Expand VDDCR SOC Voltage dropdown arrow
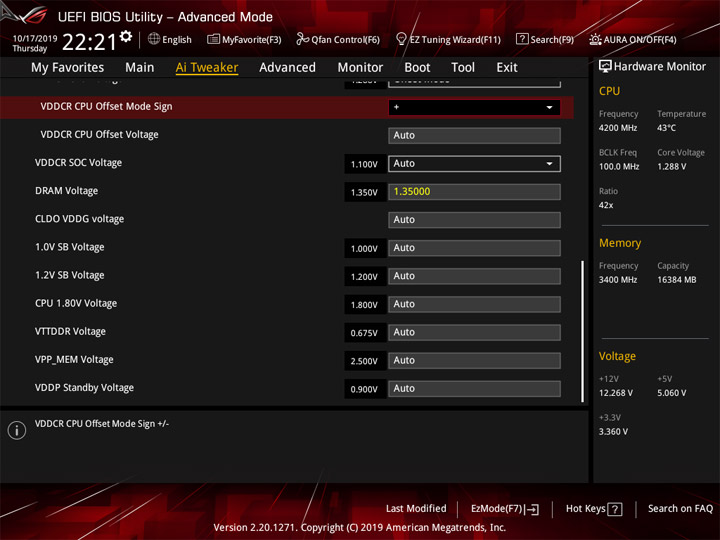 point(549,164)
